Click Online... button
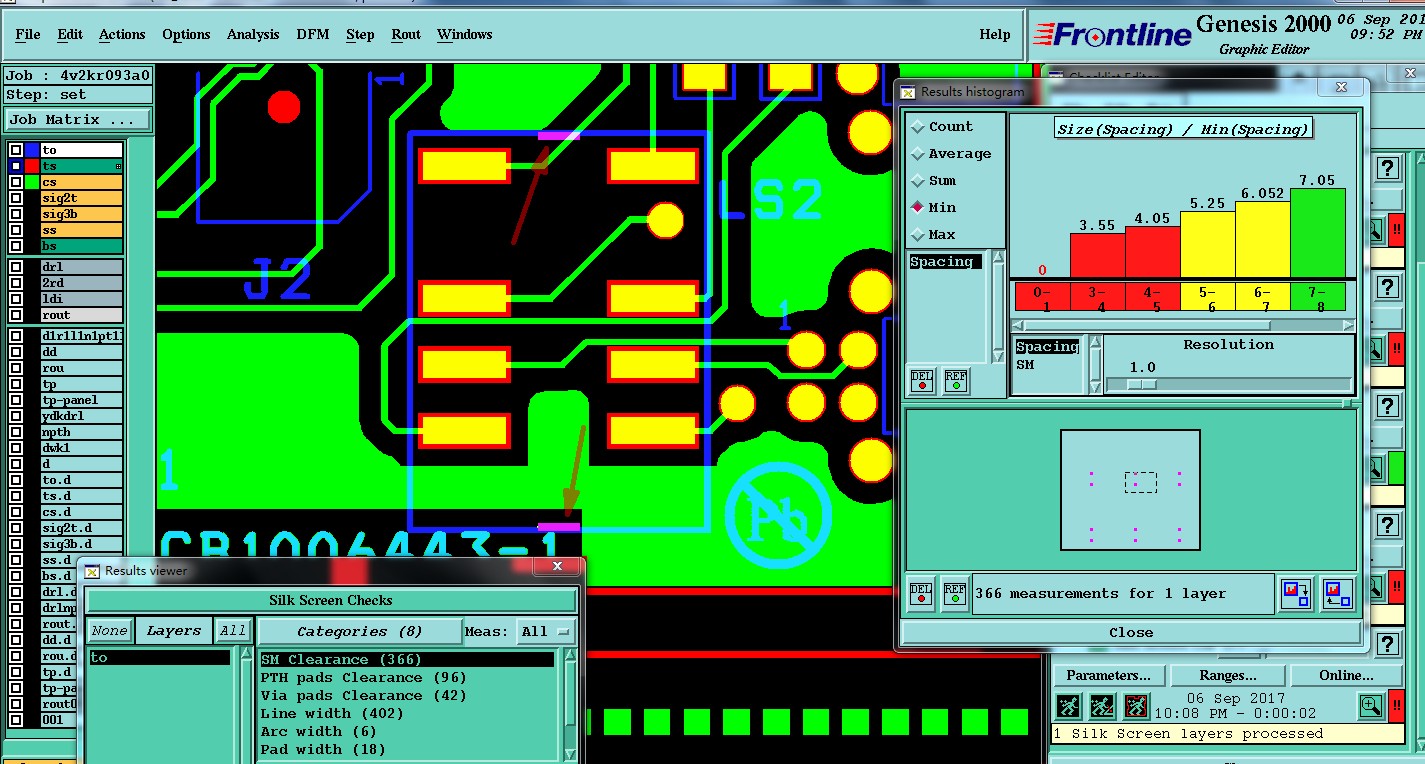1425x764 pixels. pyautogui.click(x=1346, y=675)
